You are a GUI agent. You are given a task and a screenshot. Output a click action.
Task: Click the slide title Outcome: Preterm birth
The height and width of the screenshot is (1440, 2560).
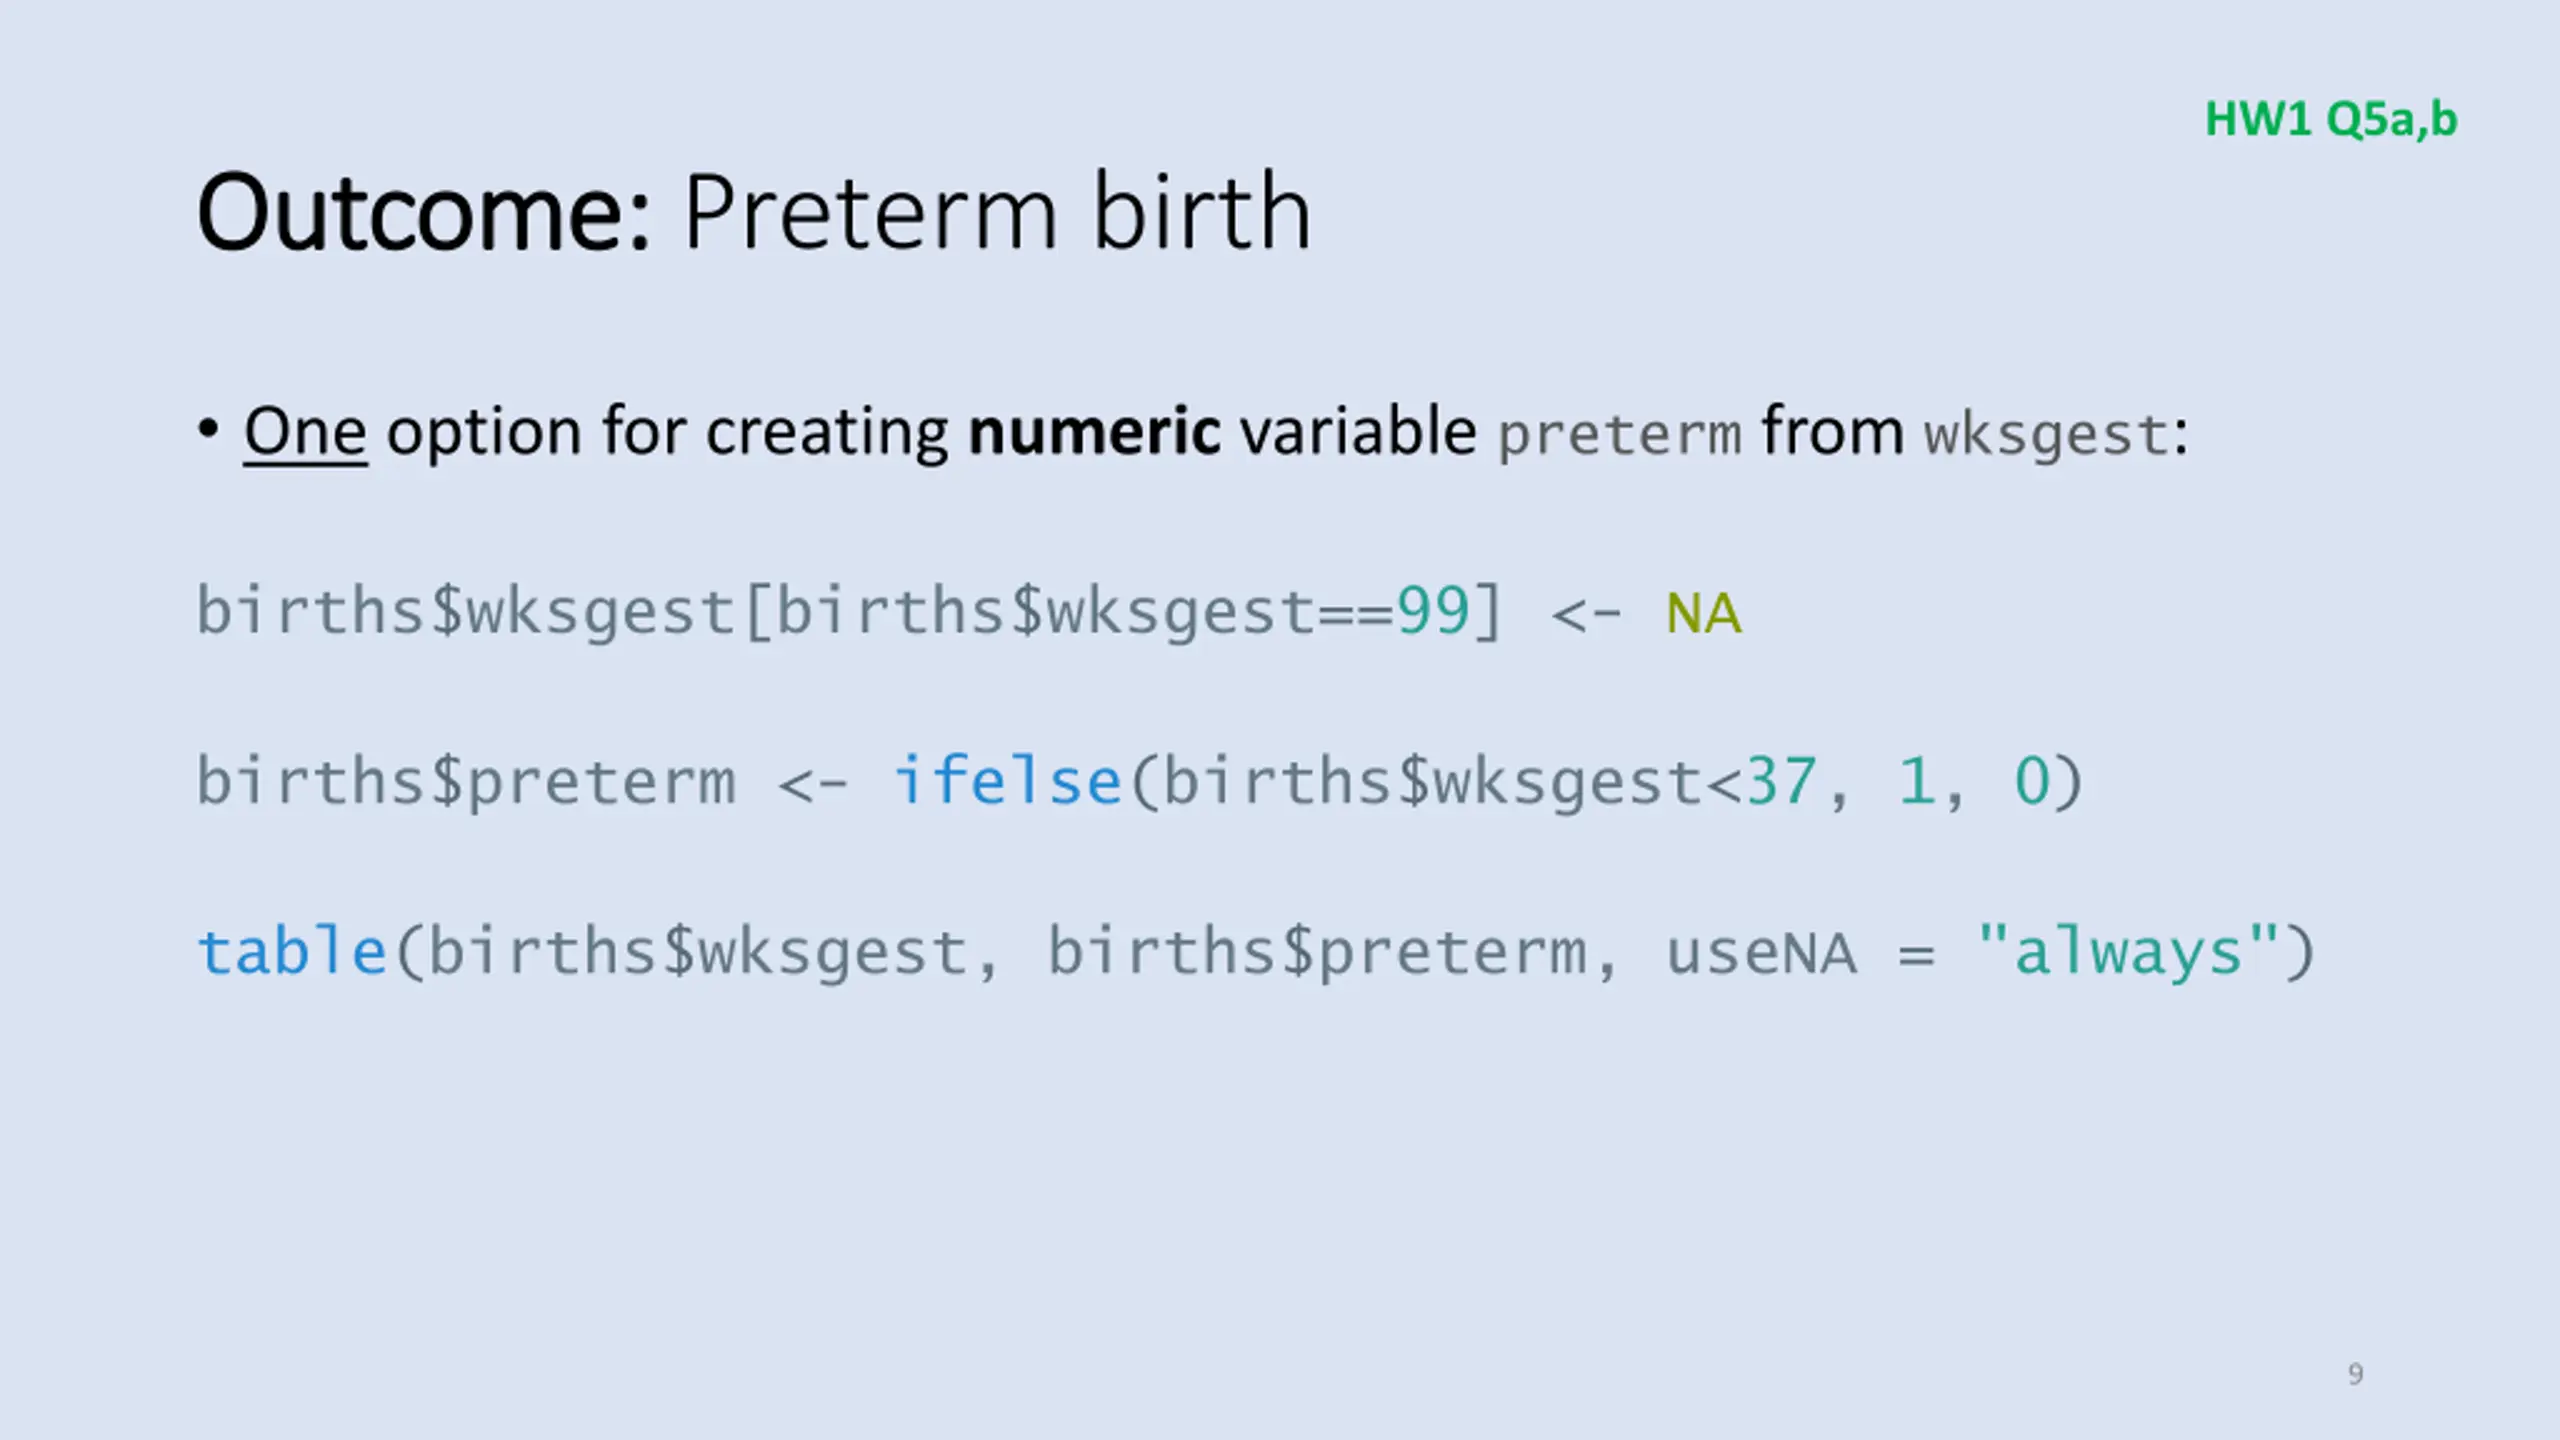[754, 212]
